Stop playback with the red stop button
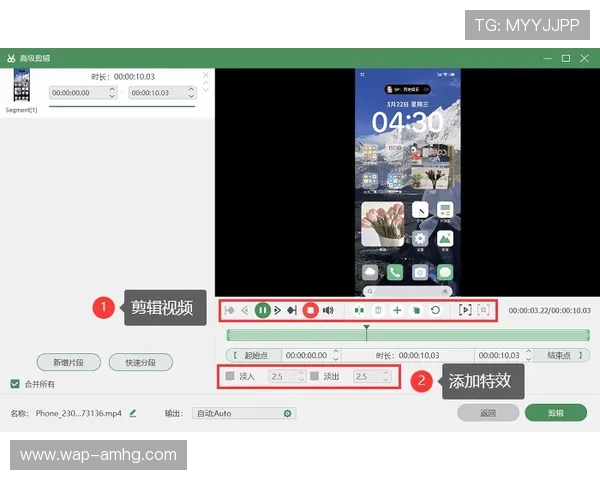This screenshot has height=480, width=600. pos(310,310)
